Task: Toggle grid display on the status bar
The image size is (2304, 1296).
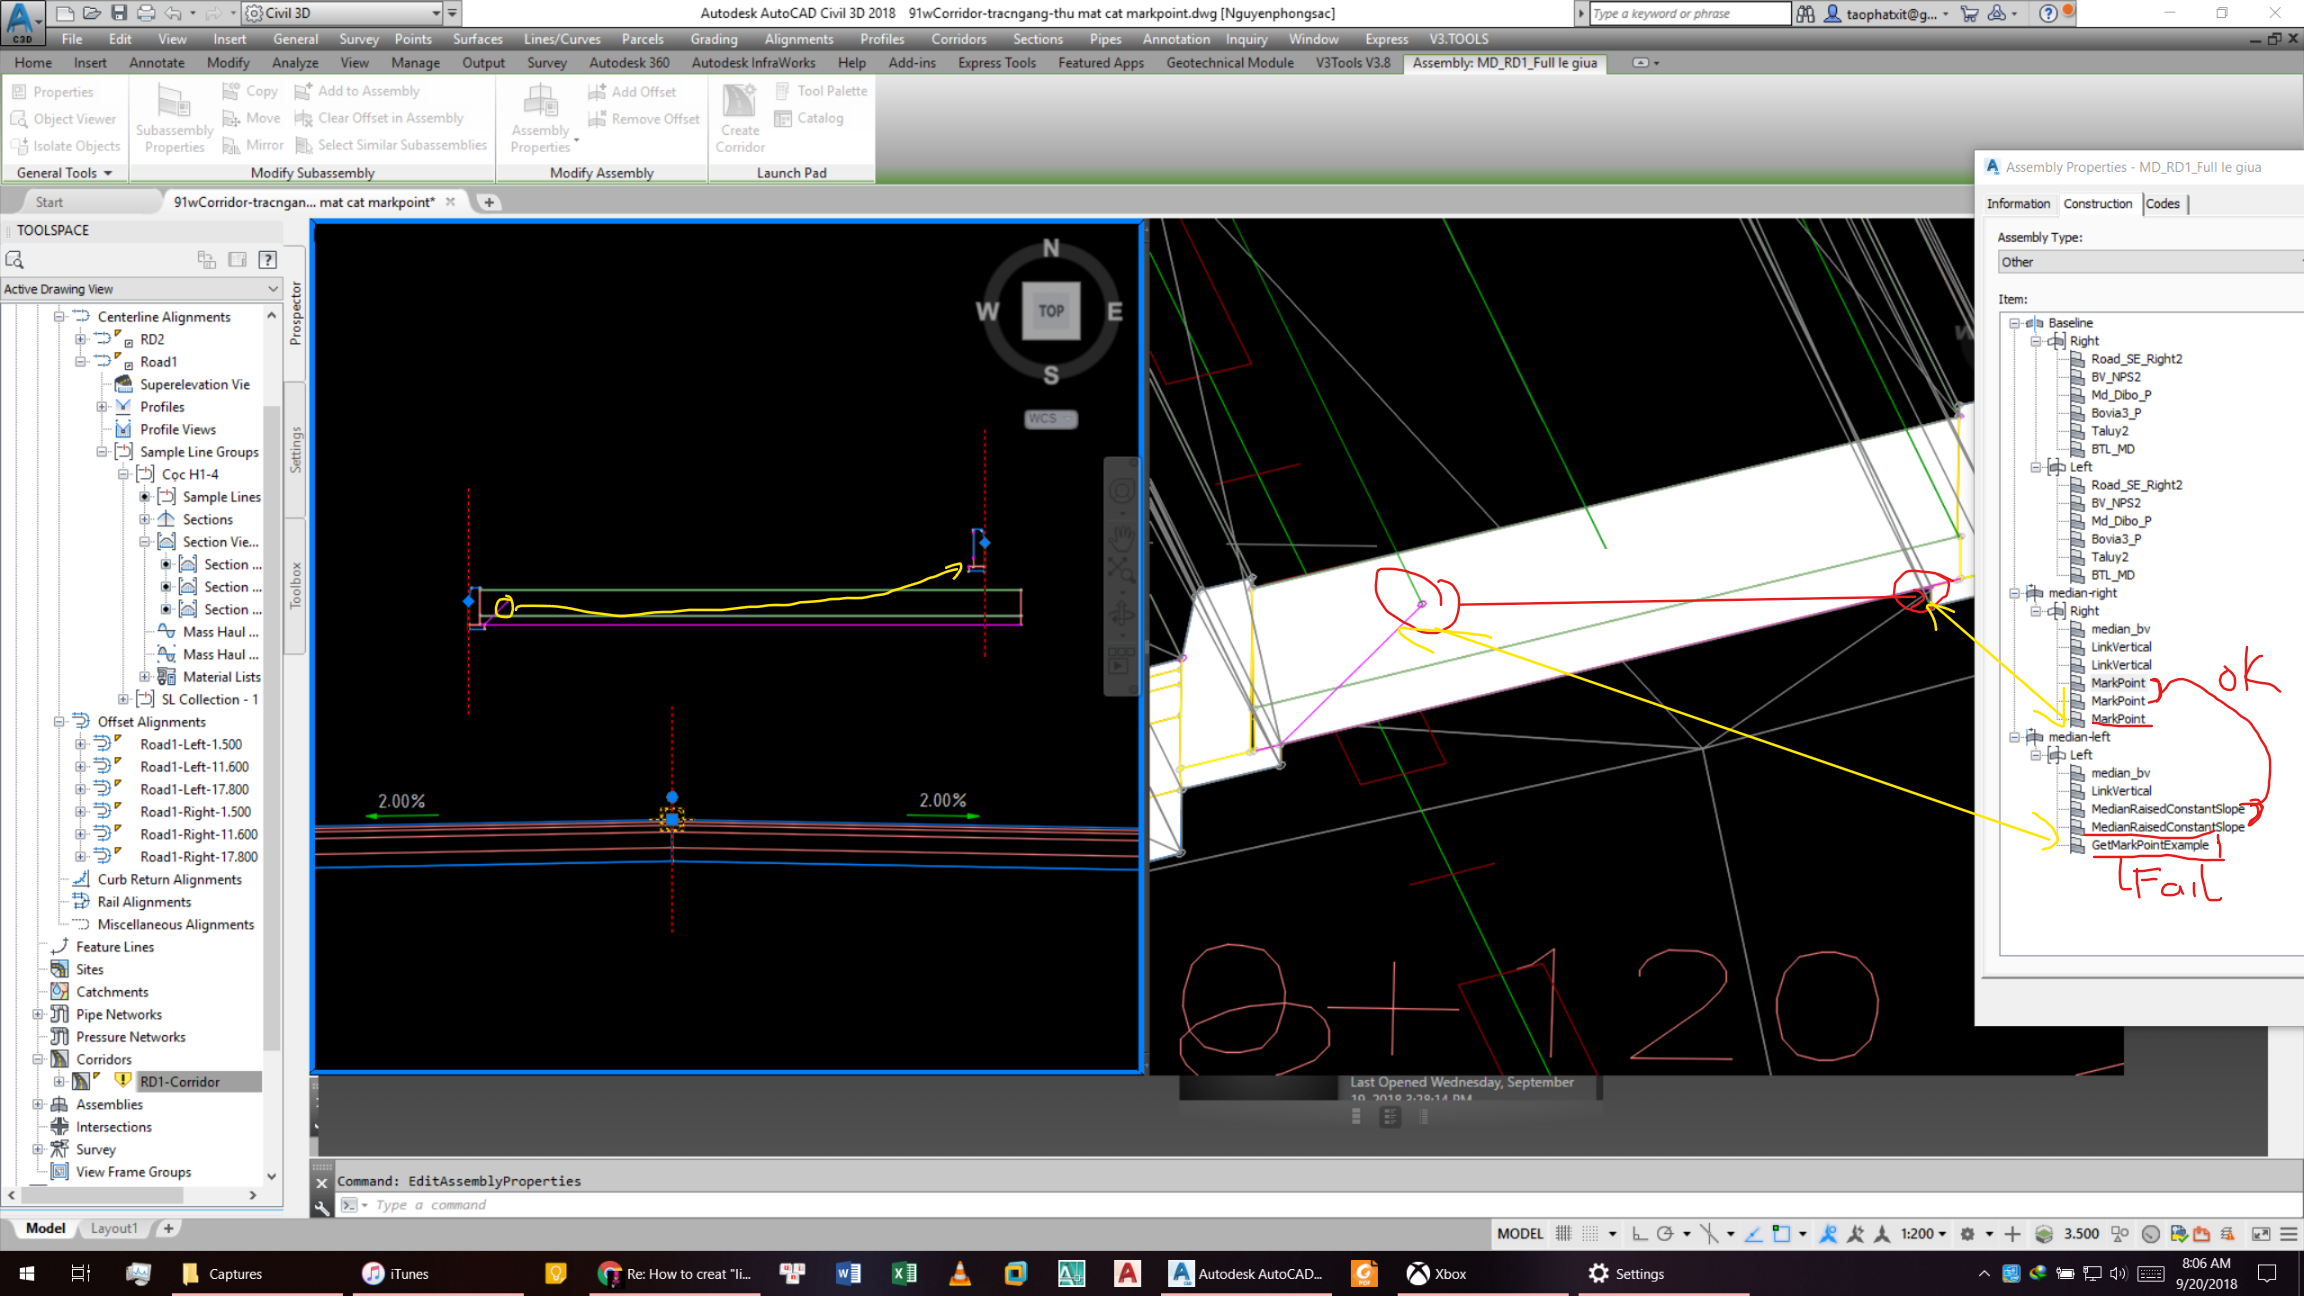Action: pos(1563,1233)
